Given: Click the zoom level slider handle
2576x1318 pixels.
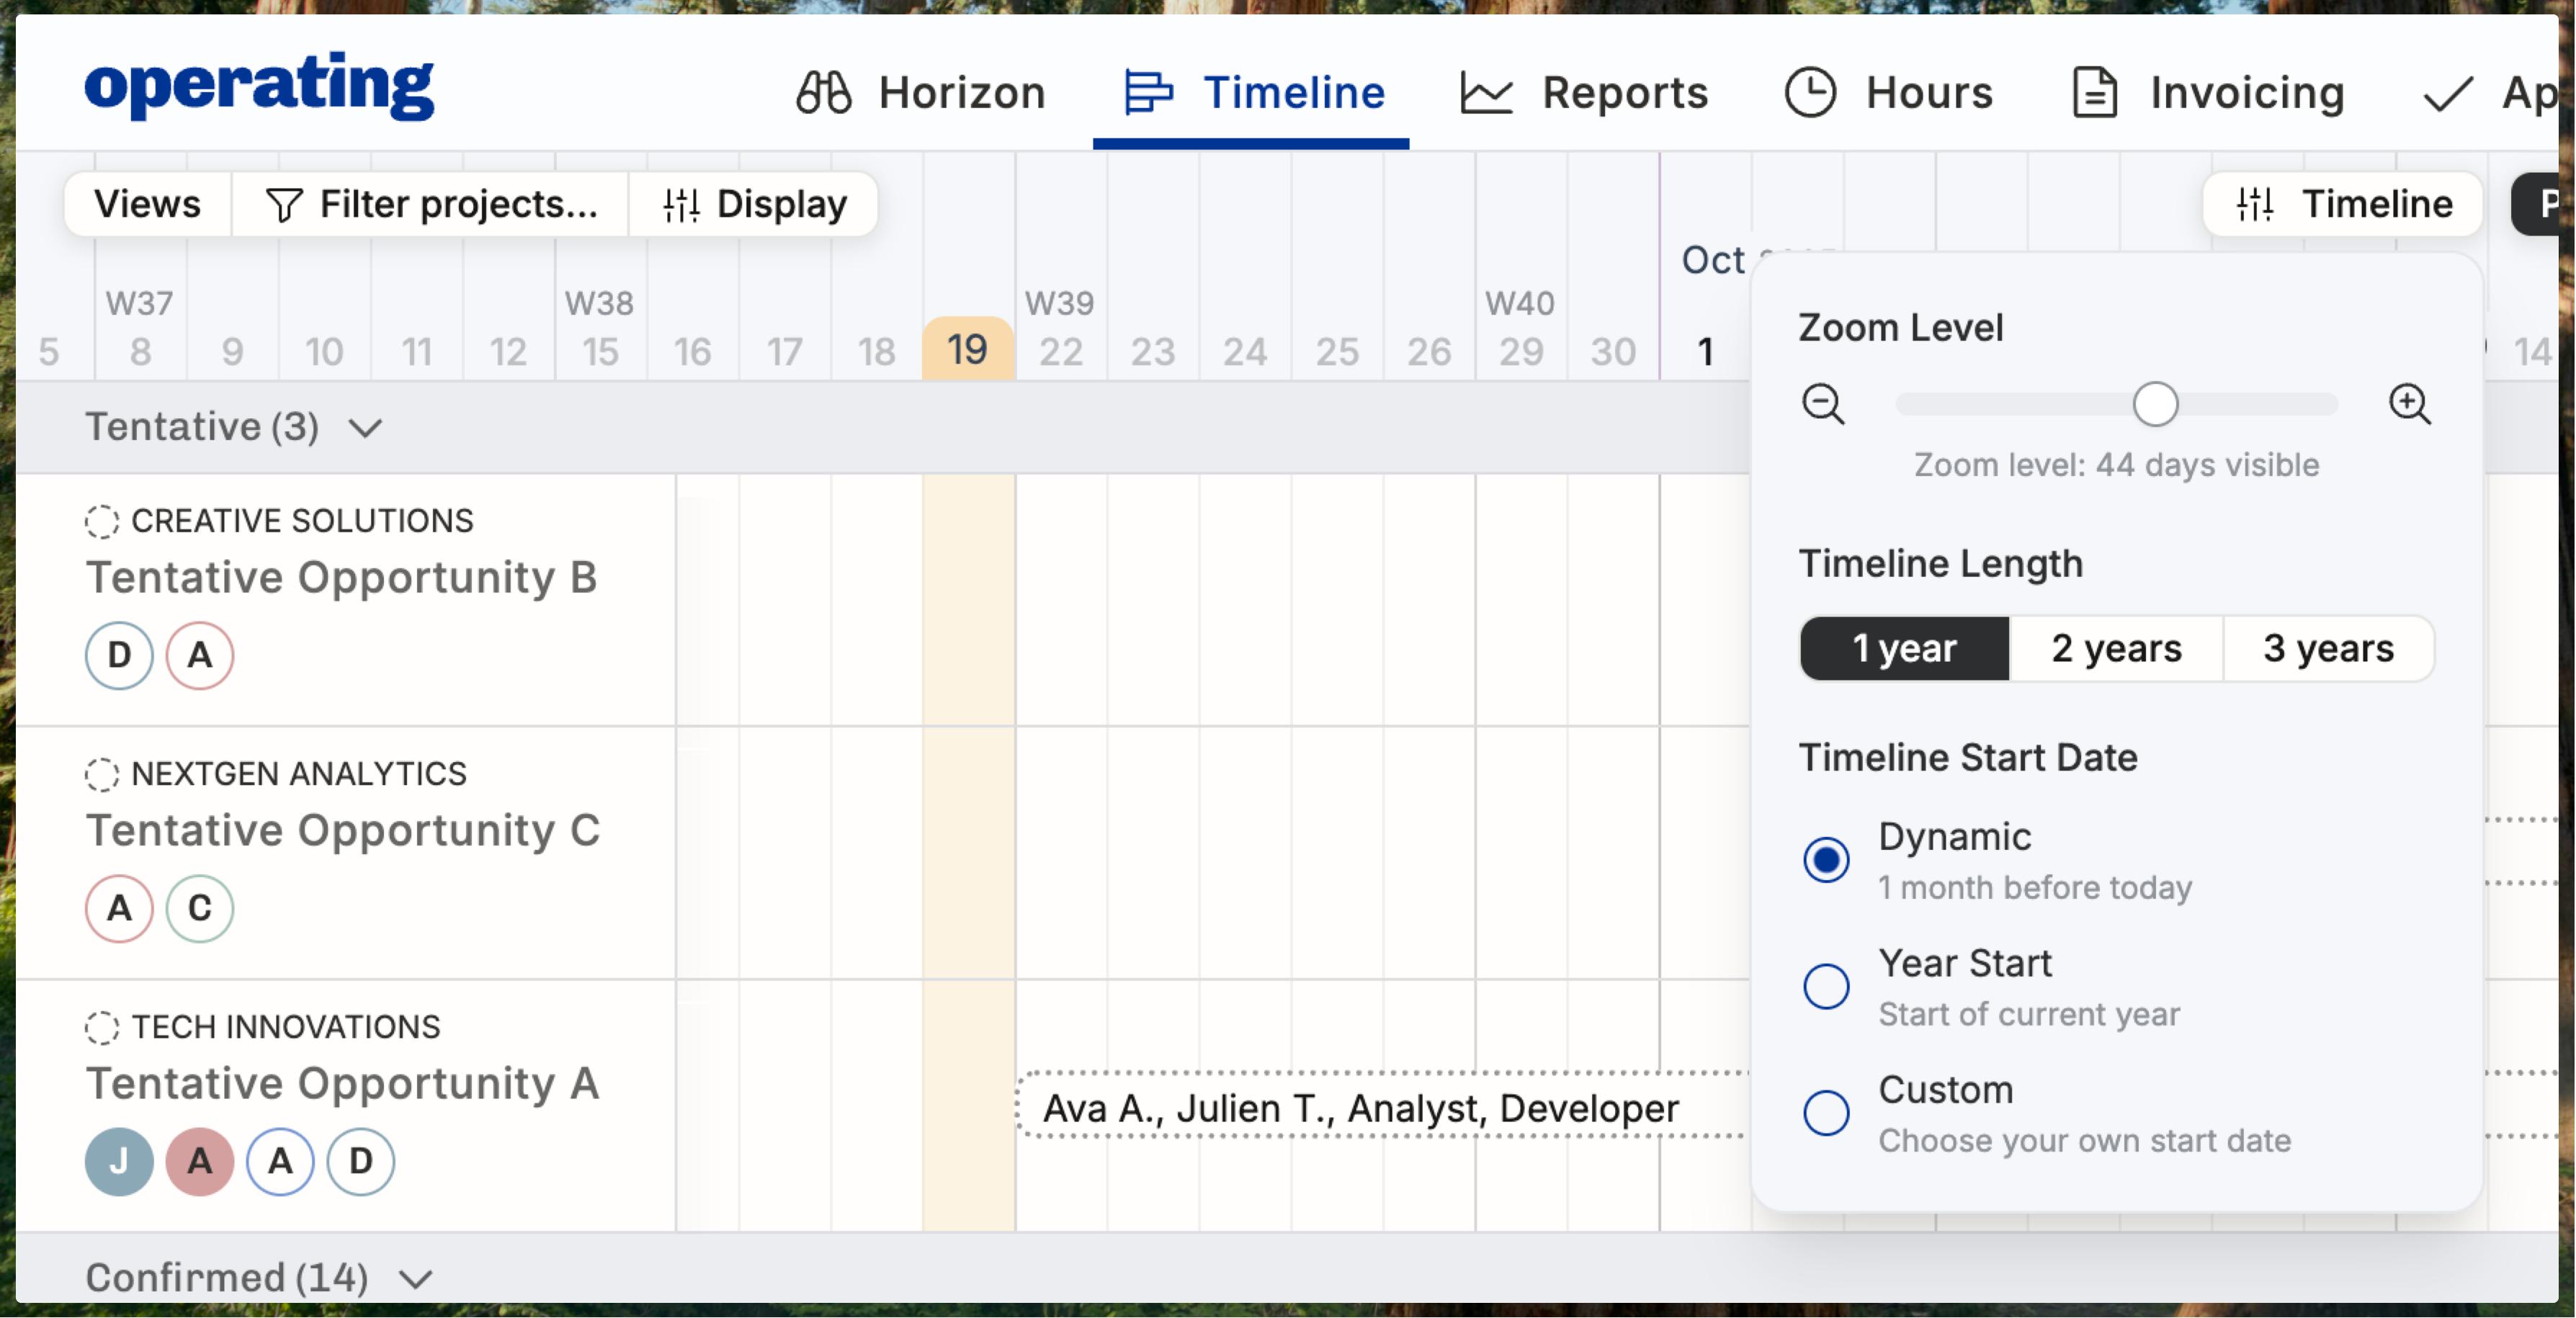Looking at the screenshot, I should (x=2155, y=405).
